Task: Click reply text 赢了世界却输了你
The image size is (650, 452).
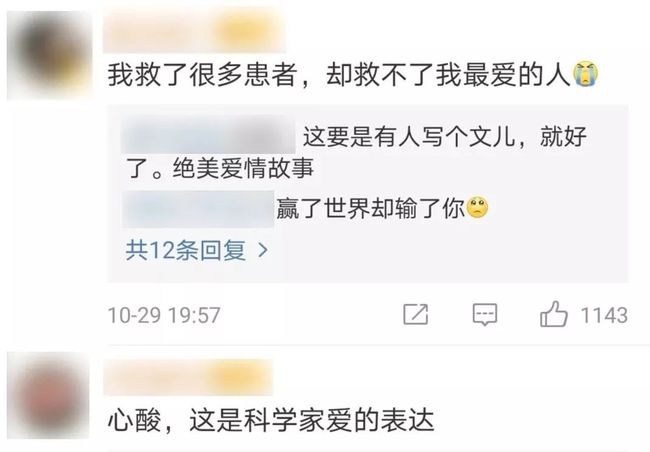Action: coord(370,208)
